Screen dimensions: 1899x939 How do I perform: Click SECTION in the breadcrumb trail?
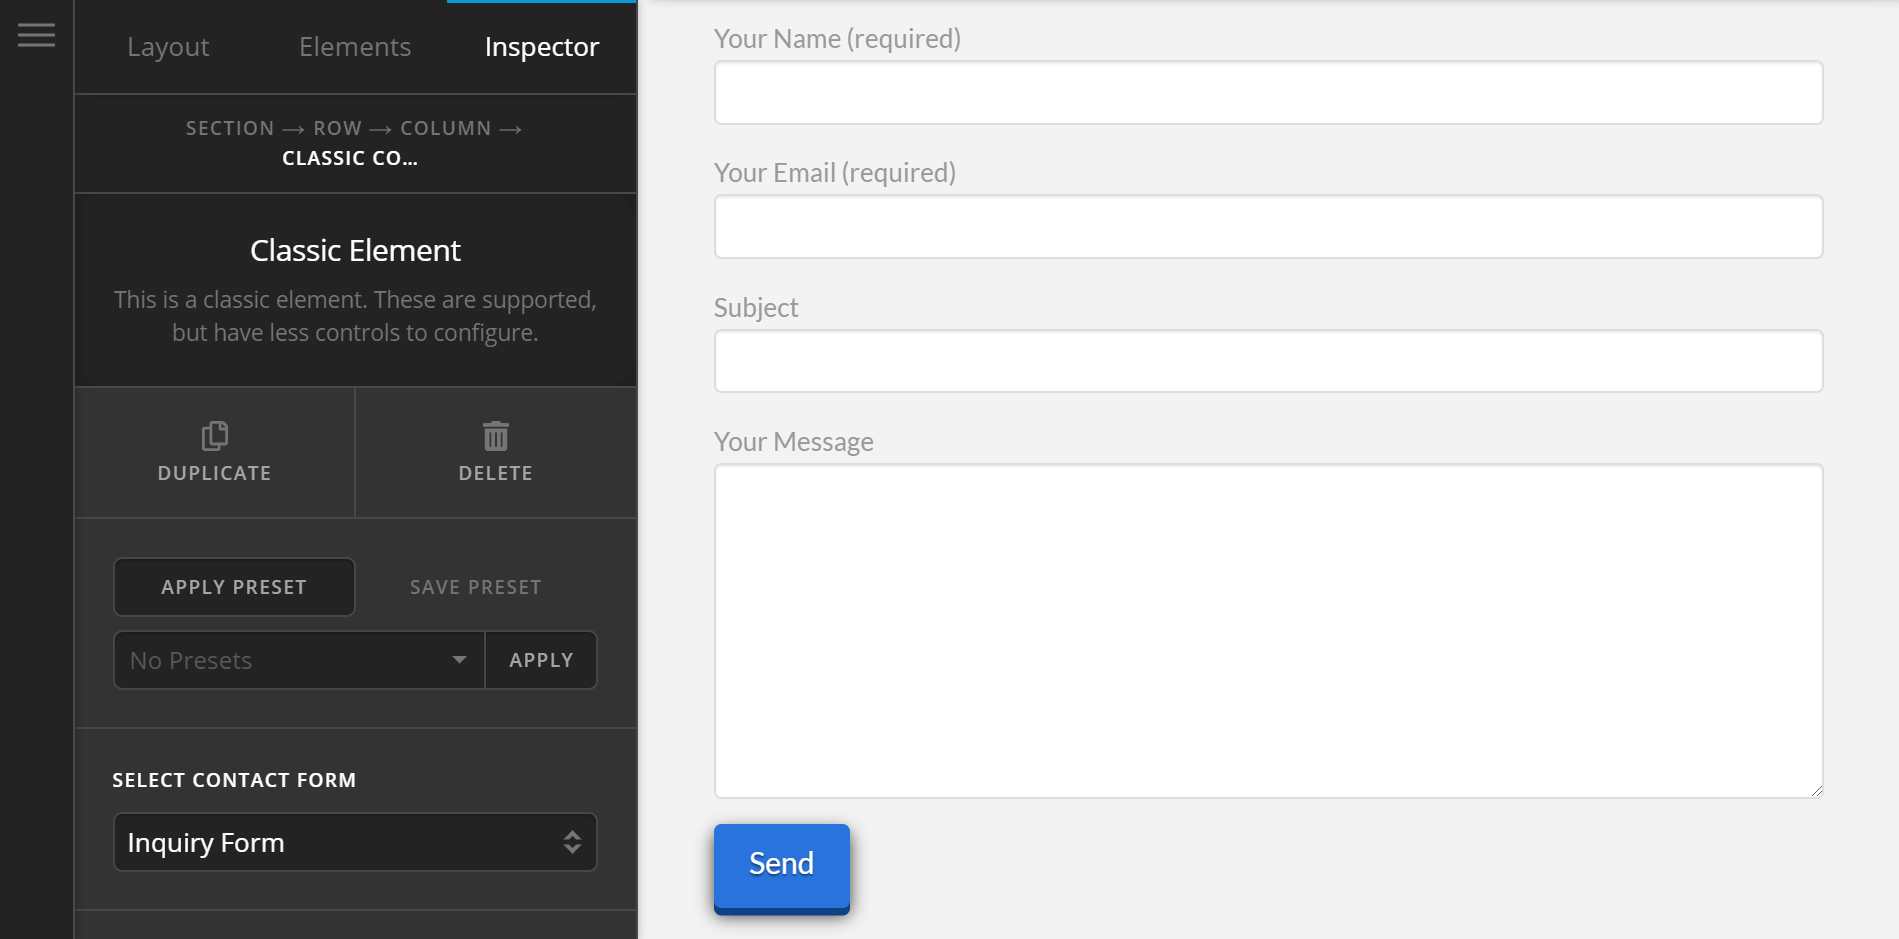click(230, 128)
